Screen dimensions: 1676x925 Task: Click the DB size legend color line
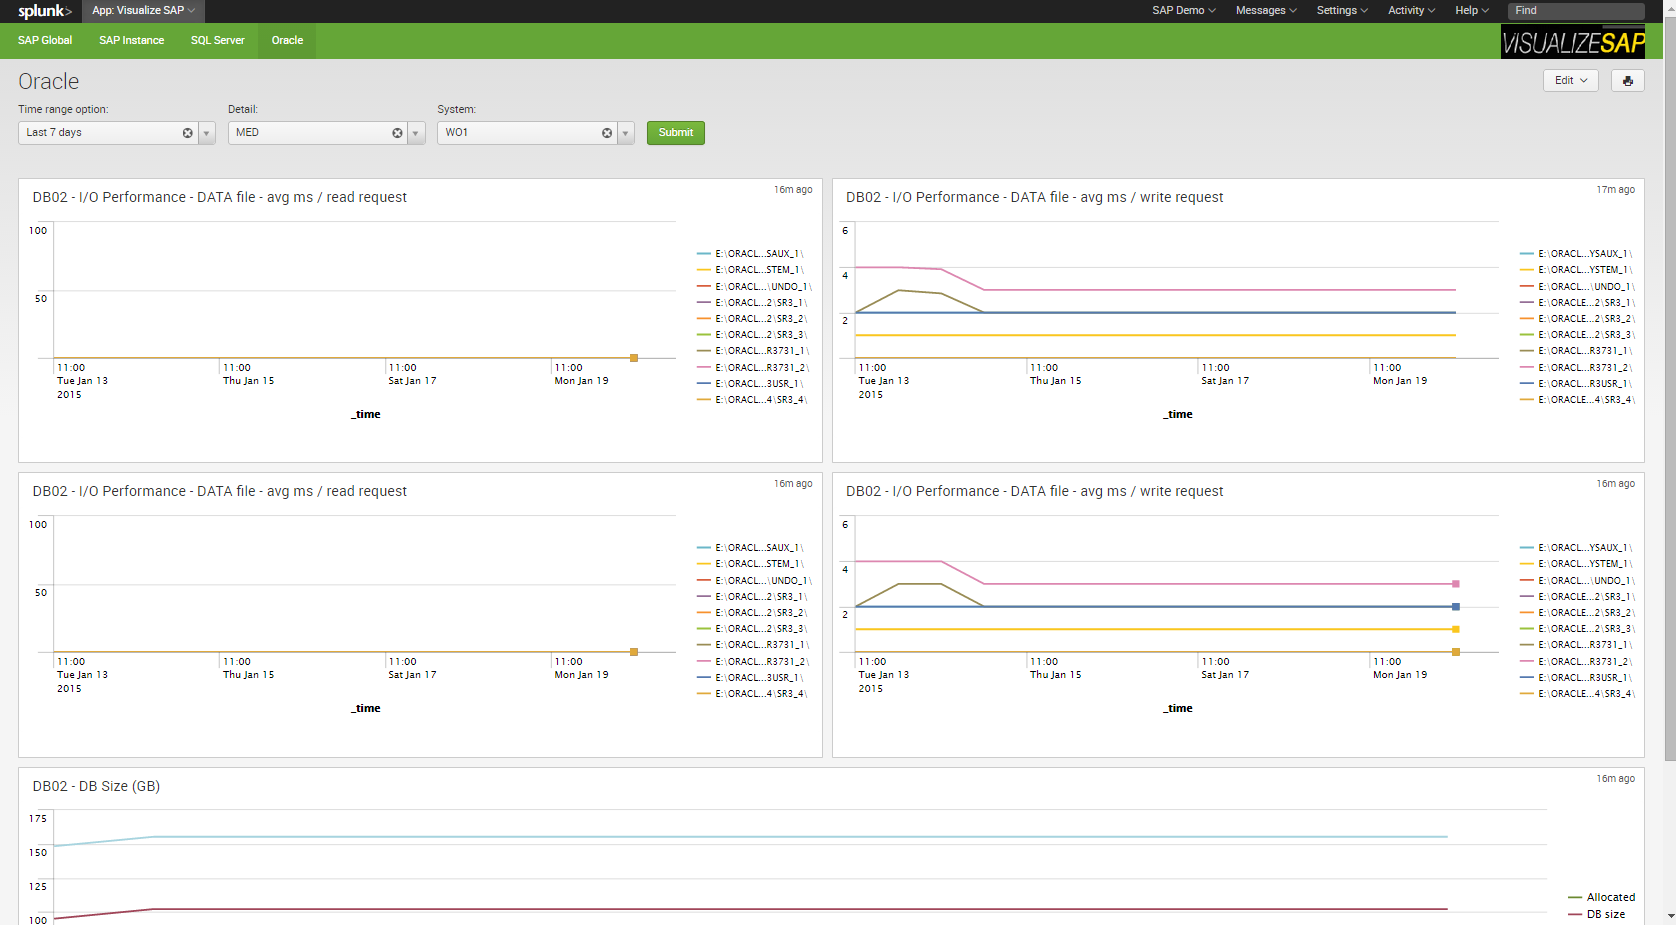[1575, 915]
